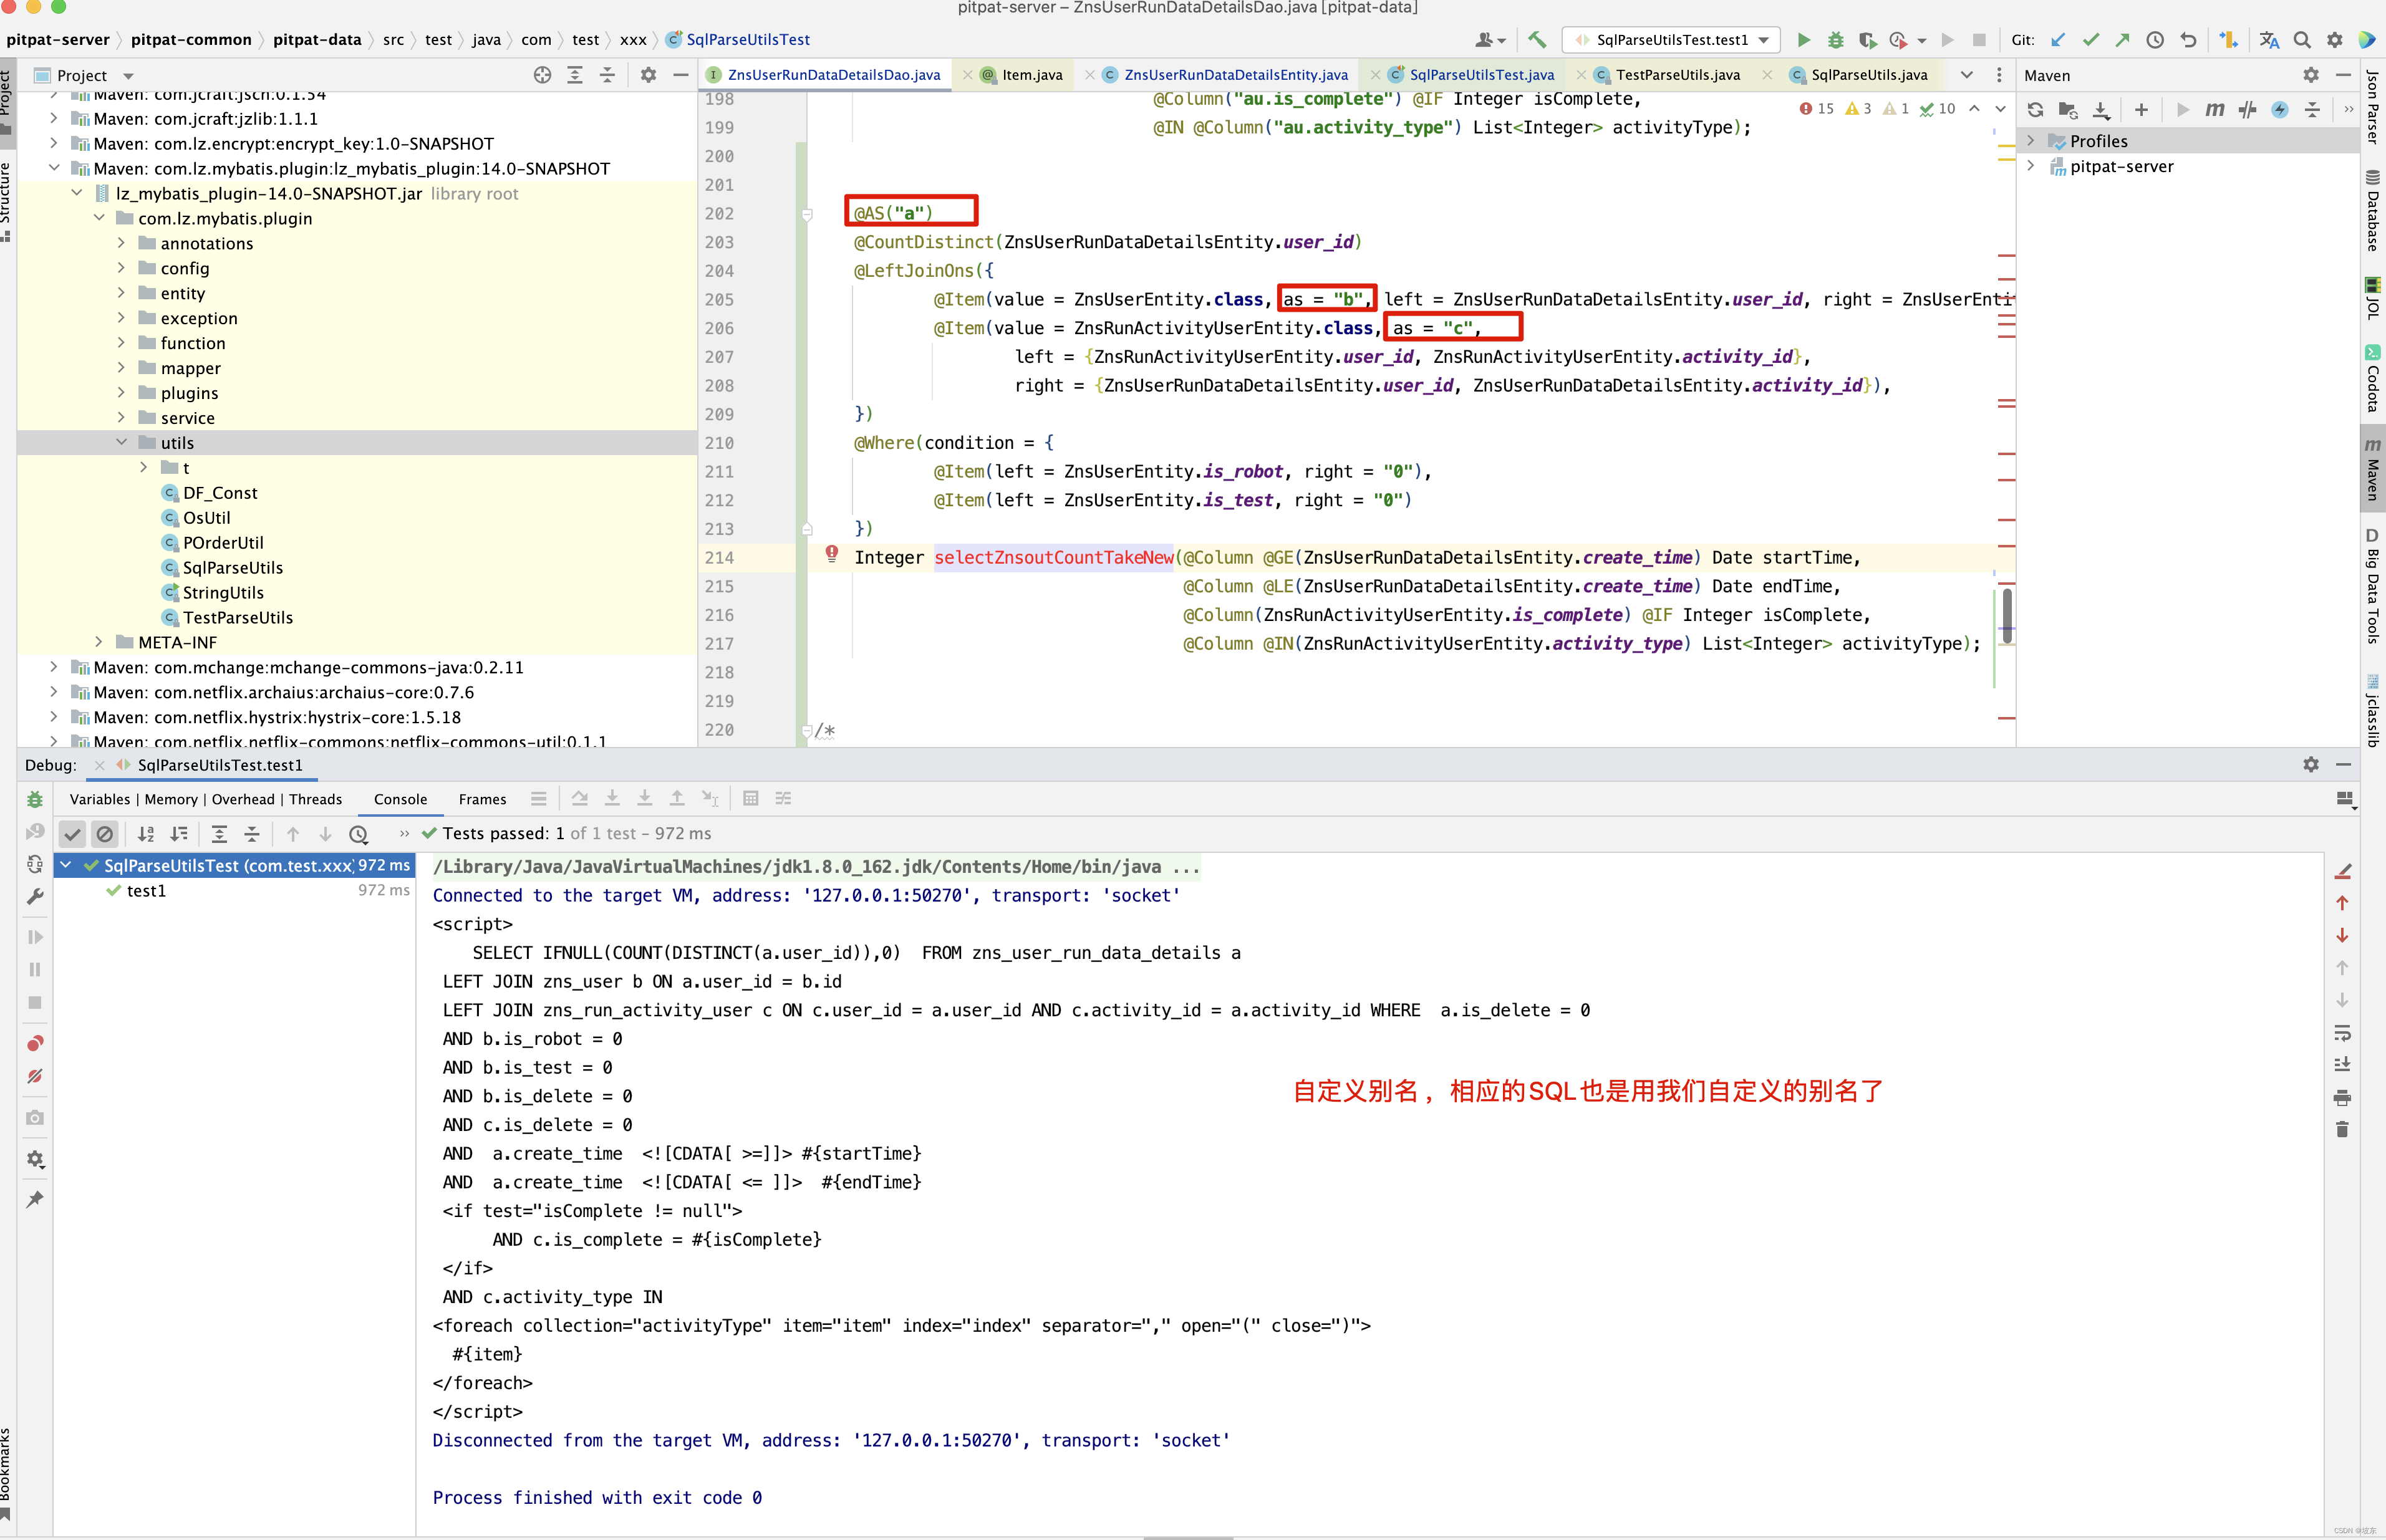Commit changes with Git green checkmark
This screenshot has height=1540, width=2386.
coord(2090,40)
